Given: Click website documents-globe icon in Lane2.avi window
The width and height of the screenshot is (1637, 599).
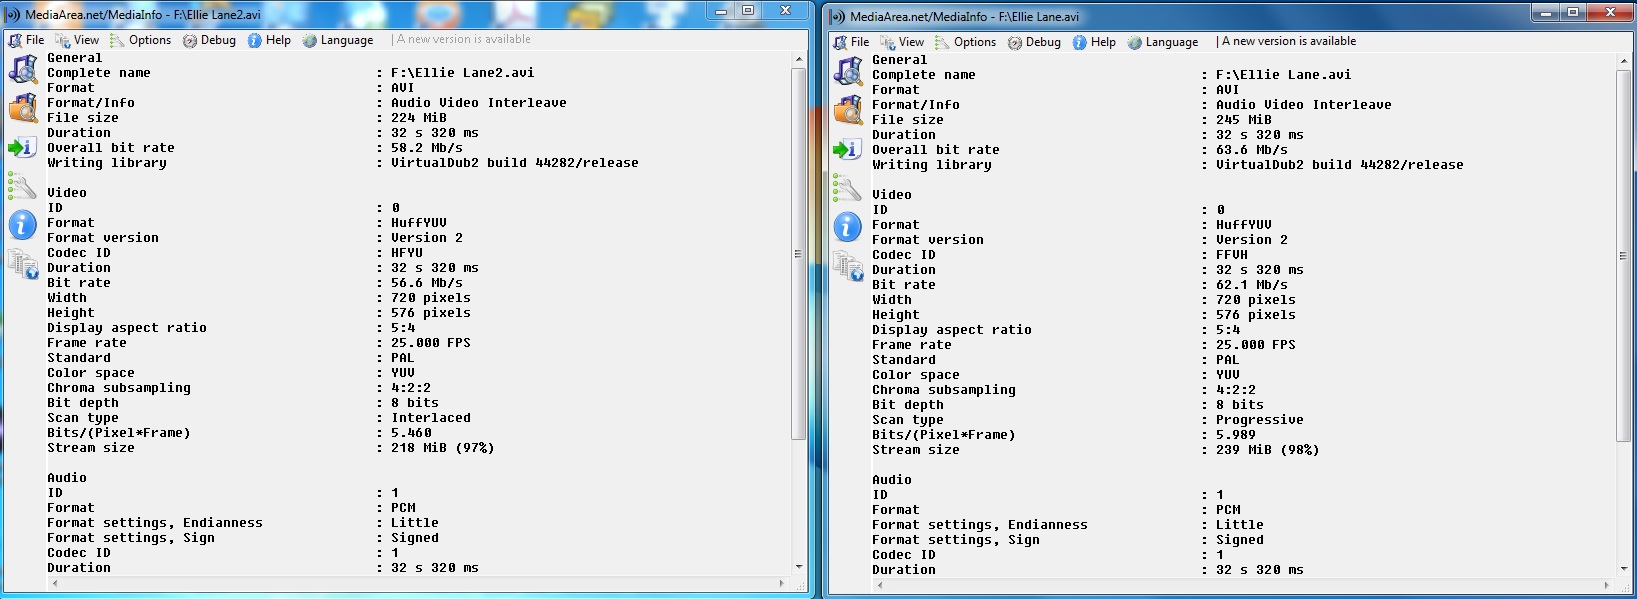Looking at the screenshot, I should [23, 264].
